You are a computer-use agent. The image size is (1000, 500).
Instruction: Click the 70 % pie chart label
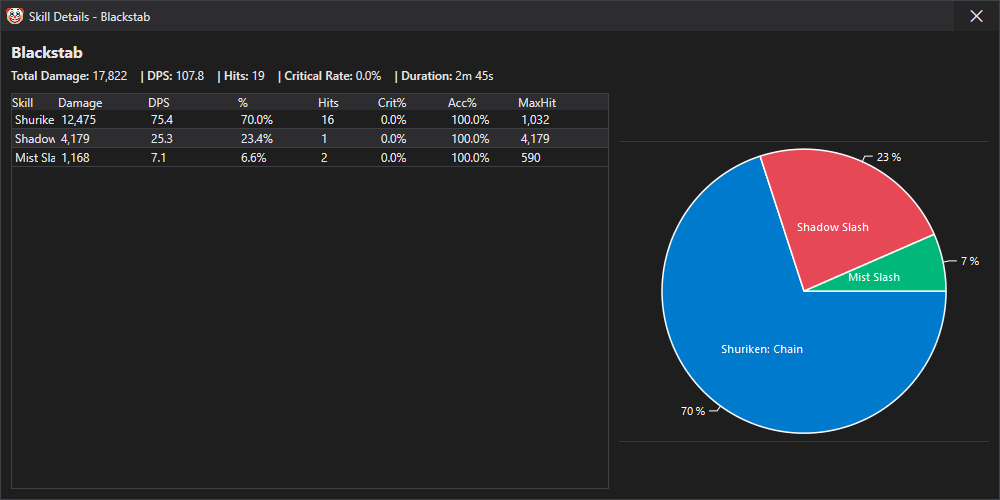[x=693, y=411]
